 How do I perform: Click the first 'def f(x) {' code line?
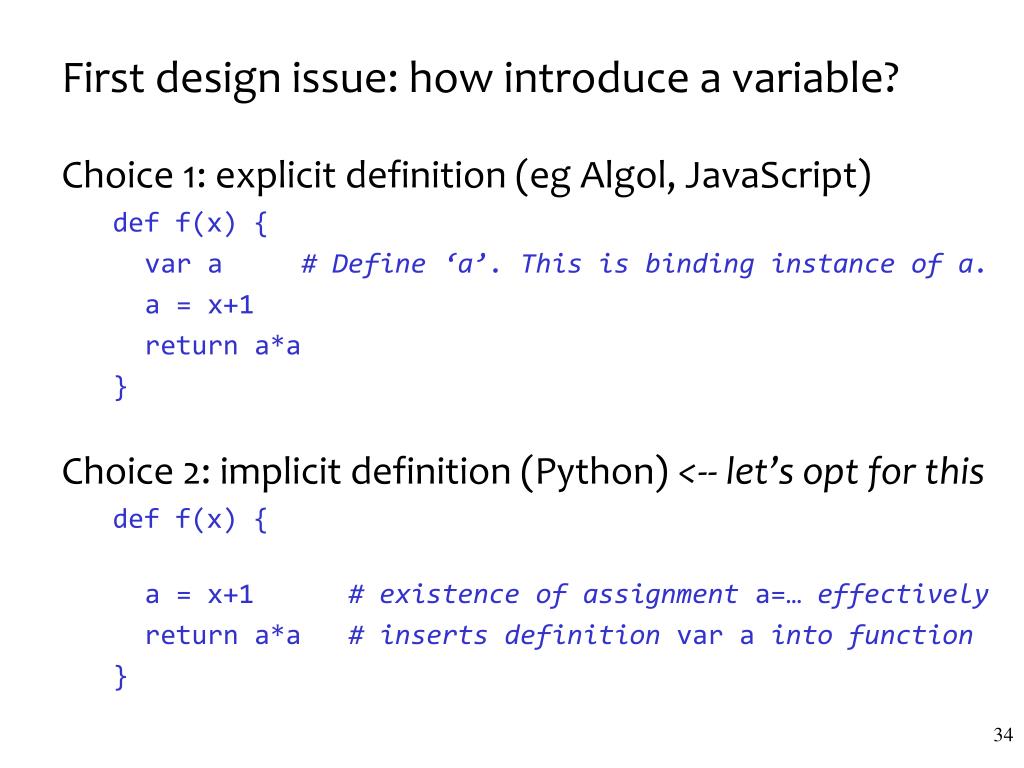coord(190,223)
